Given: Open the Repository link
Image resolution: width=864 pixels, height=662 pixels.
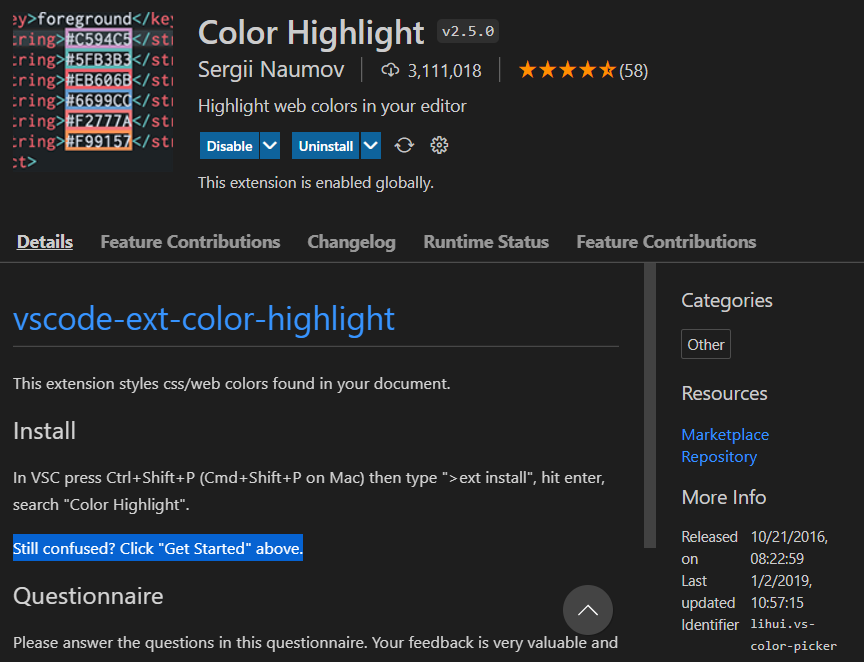Looking at the screenshot, I should coord(719,456).
